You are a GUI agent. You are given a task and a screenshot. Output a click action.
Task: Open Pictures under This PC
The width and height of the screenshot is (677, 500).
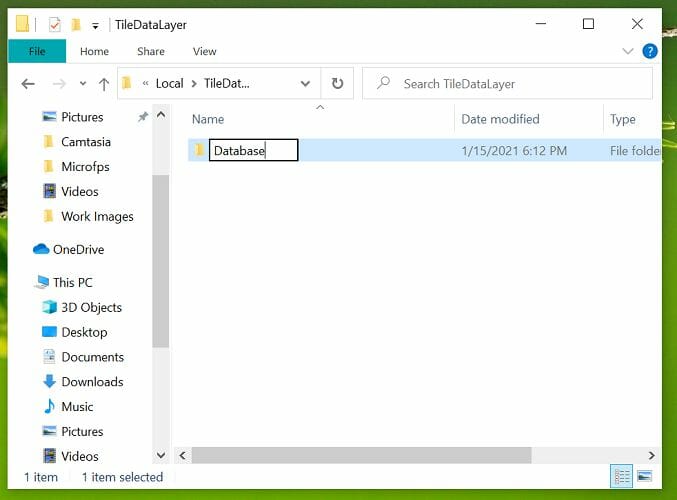tap(82, 431)
